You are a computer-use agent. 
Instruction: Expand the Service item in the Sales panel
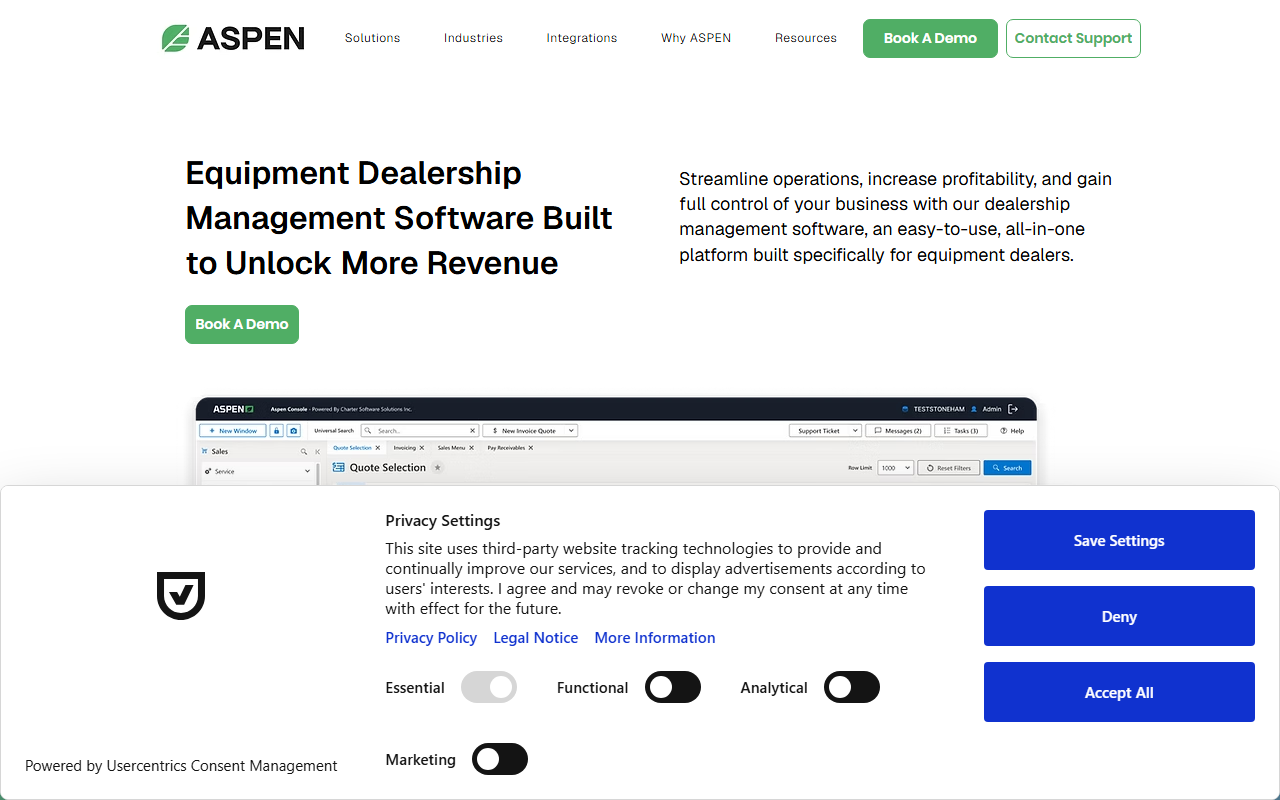coord(259,471)
